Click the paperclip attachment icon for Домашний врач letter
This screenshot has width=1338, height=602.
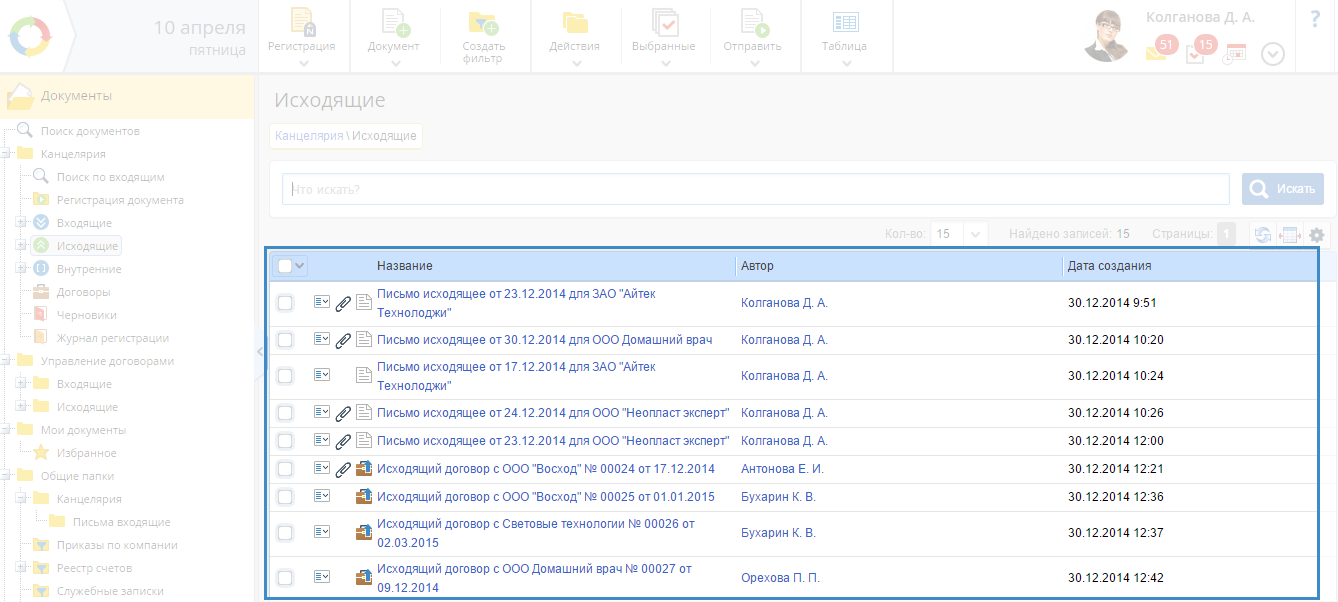pyautogui.click(x=343, y=340)
